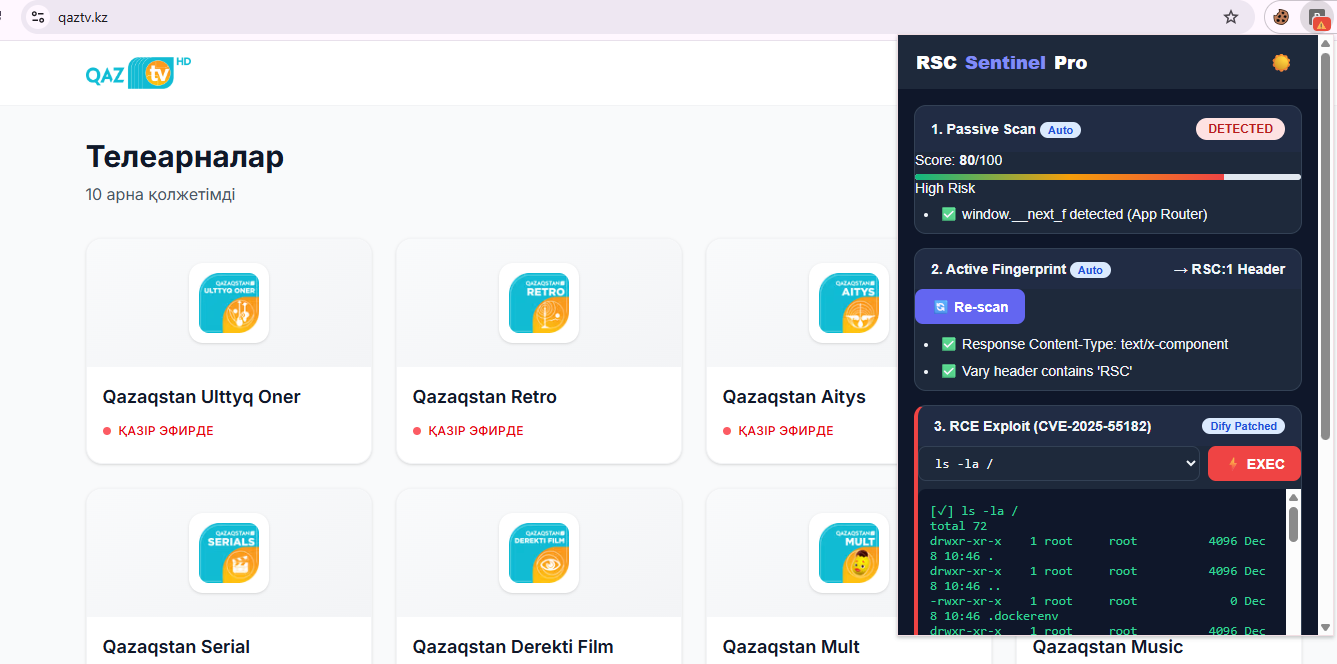This screenshot has height=664, width=1337.
Task: Click the '→ RSC:1 Header' text
Action: coord(1229,269)
